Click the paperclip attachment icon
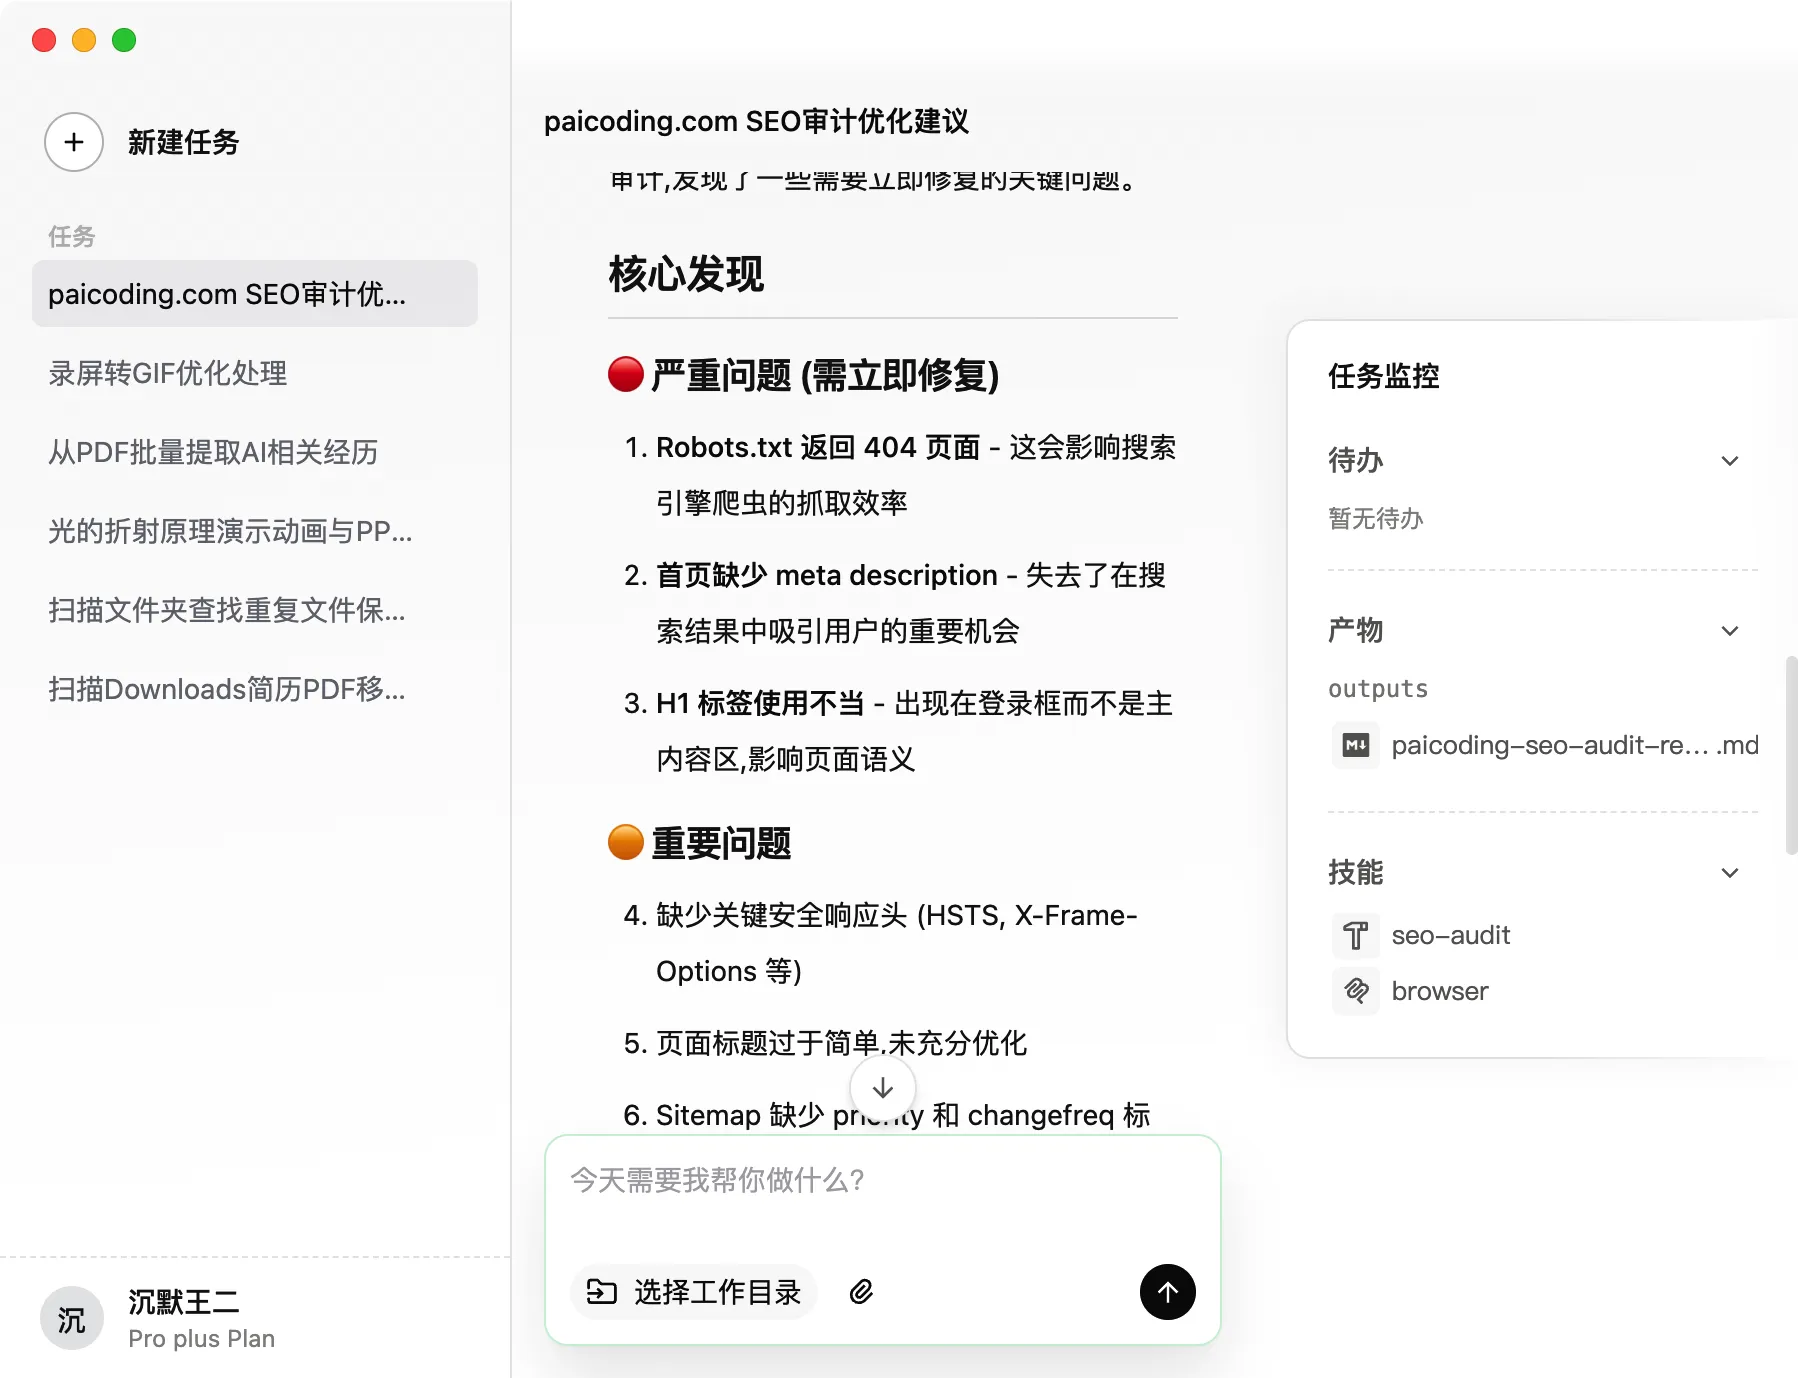 (x=861, y=1292)
